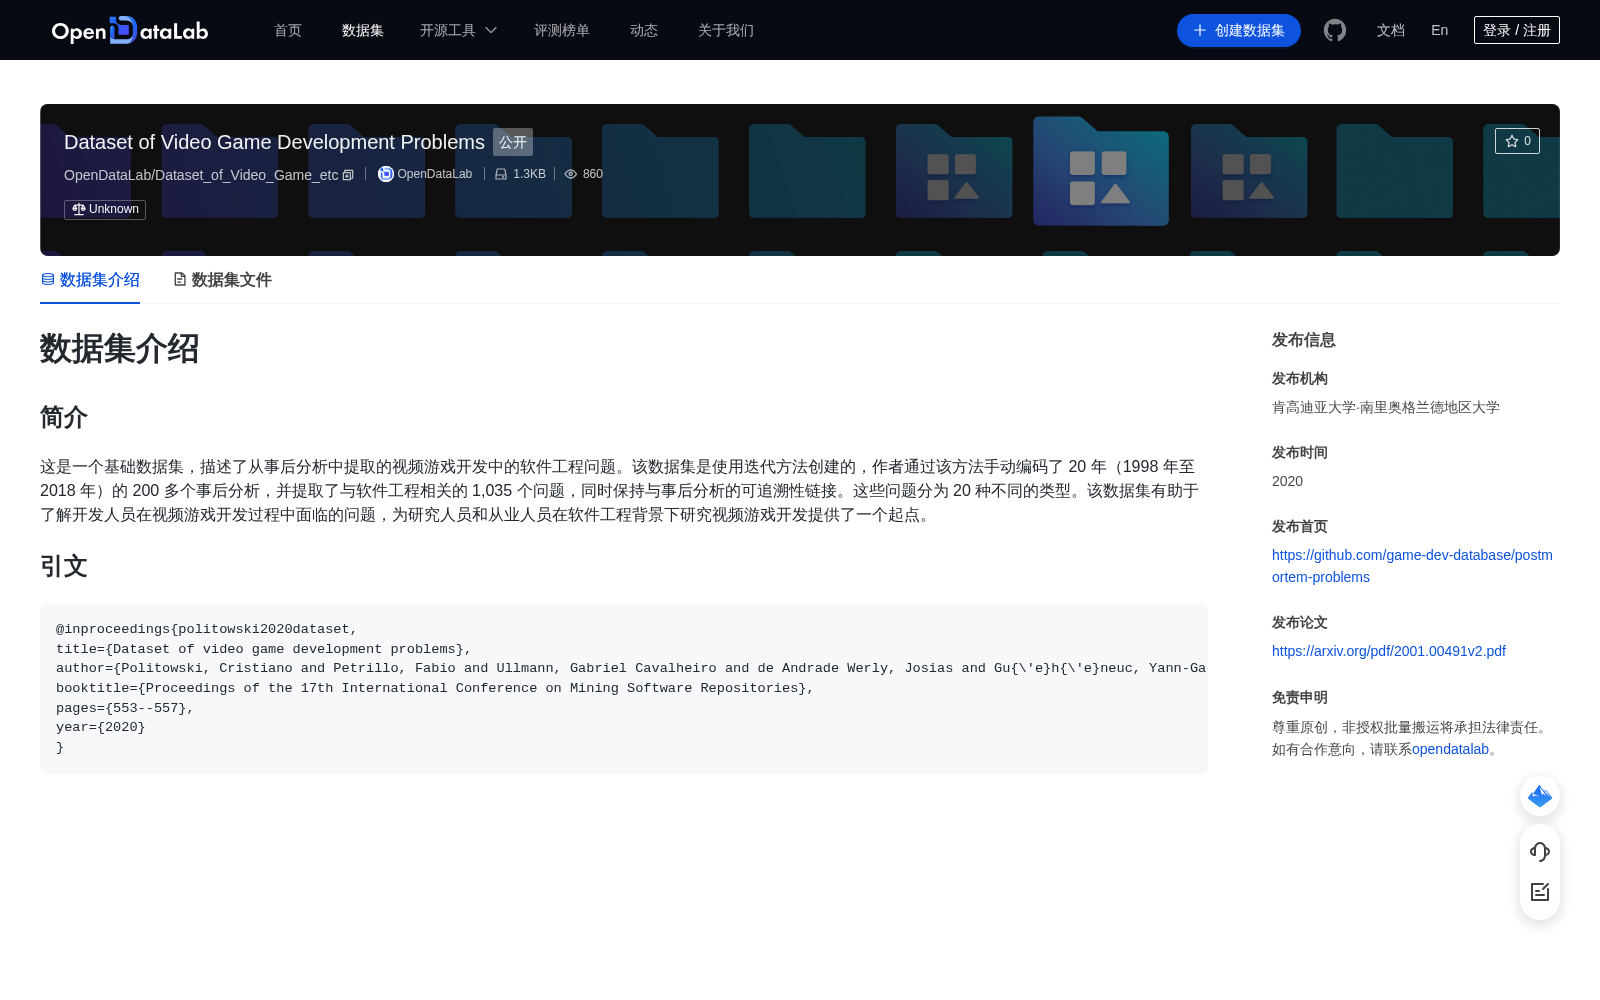Open the GitHub postmortem-problems homepage link

(1412, 566)
